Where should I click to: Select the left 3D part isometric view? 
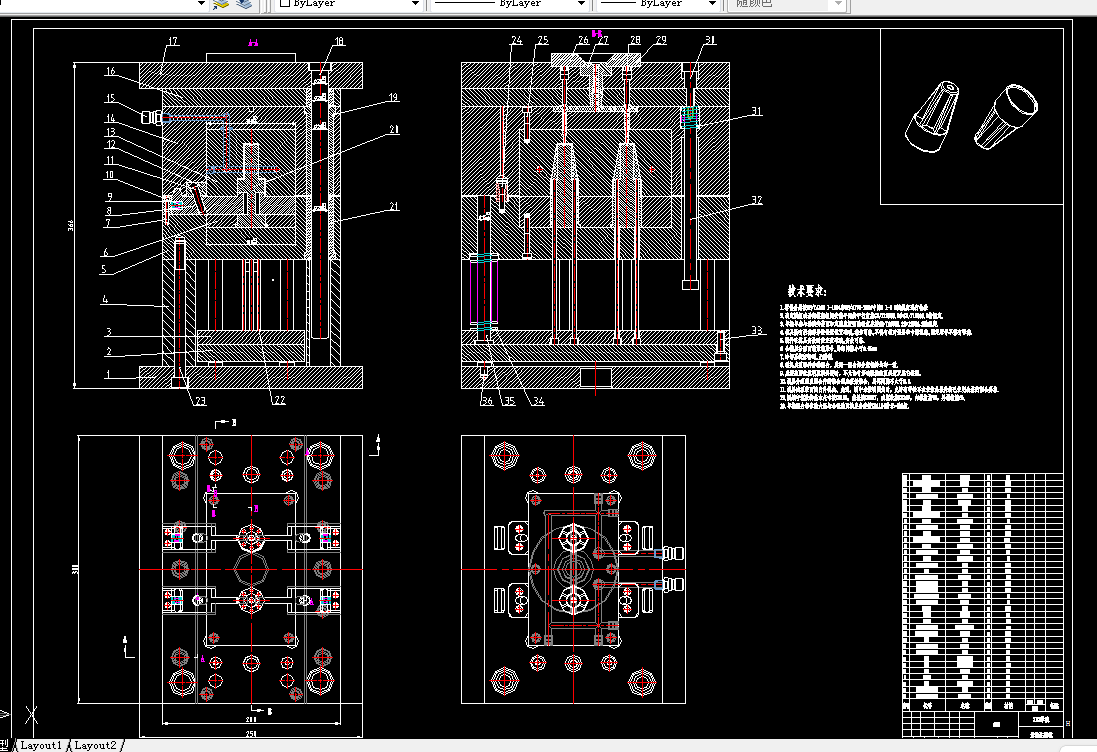tap(931, 116)
